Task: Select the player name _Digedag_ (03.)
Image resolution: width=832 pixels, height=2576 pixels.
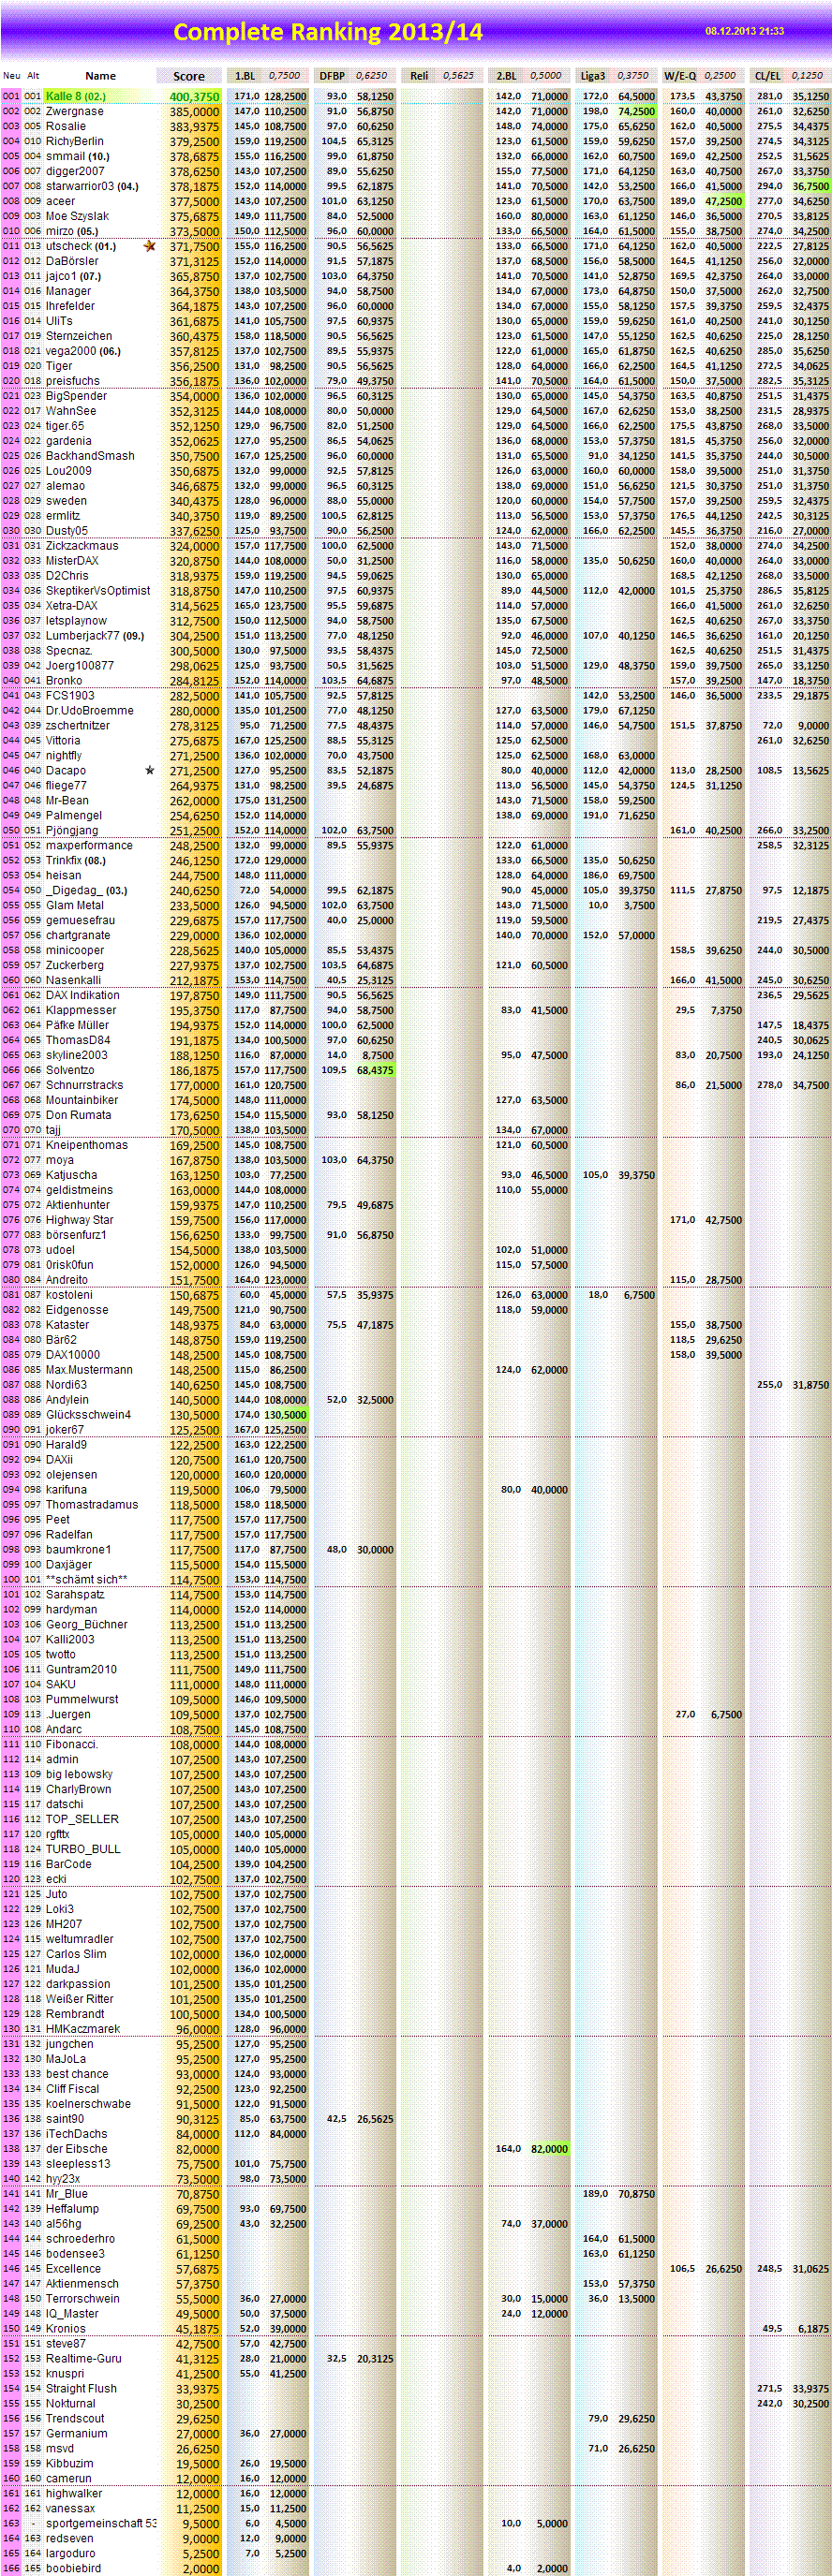Action: coord(87,890)
